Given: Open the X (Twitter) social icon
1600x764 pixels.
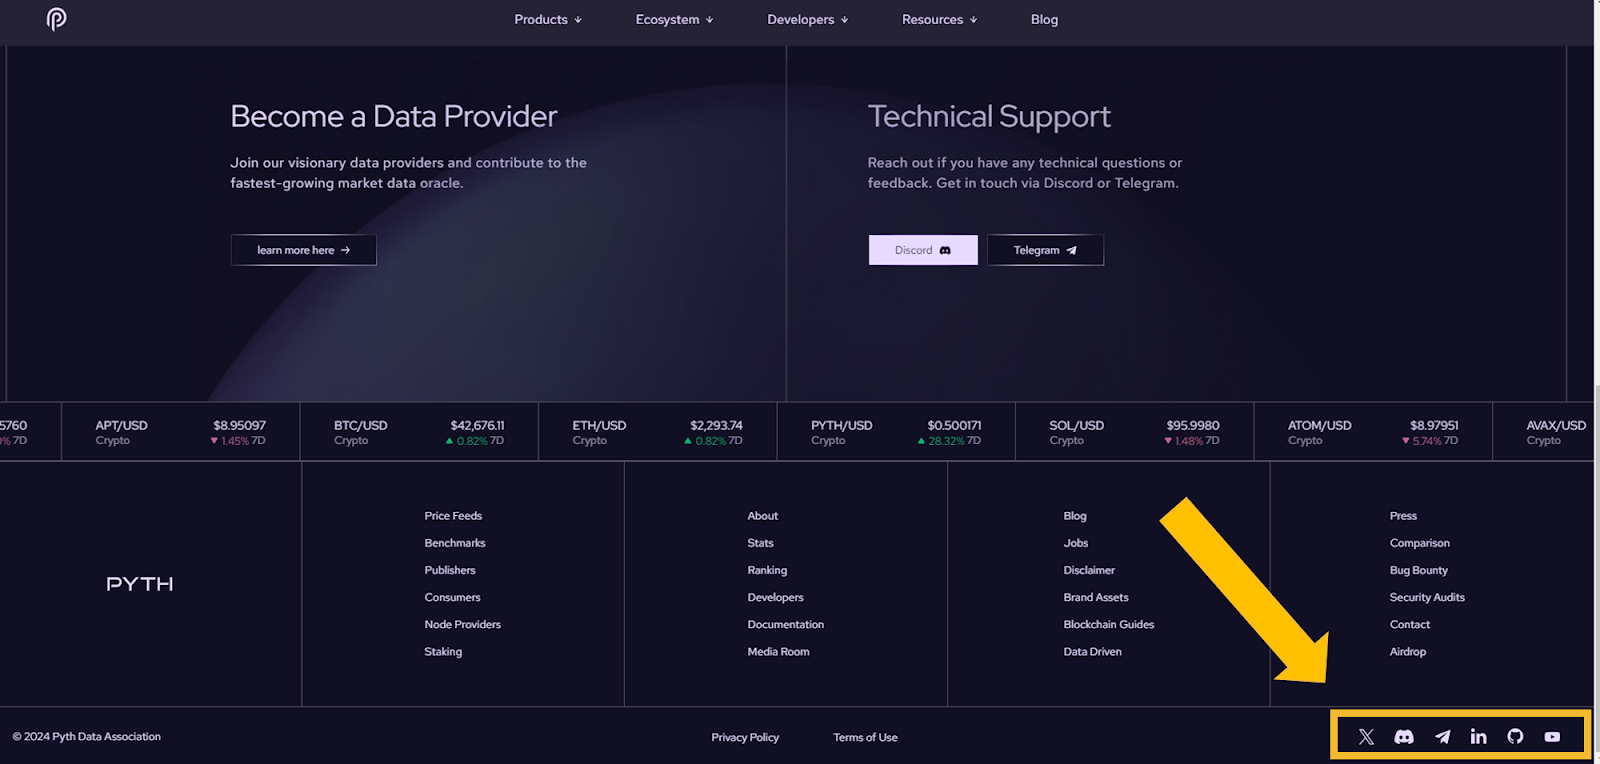Looking at the screenshot, I should click(x=1366, y=737).
